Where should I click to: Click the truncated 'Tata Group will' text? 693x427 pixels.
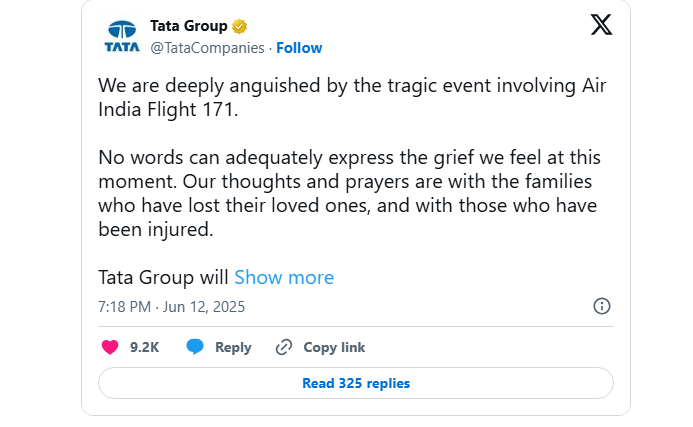164,277
